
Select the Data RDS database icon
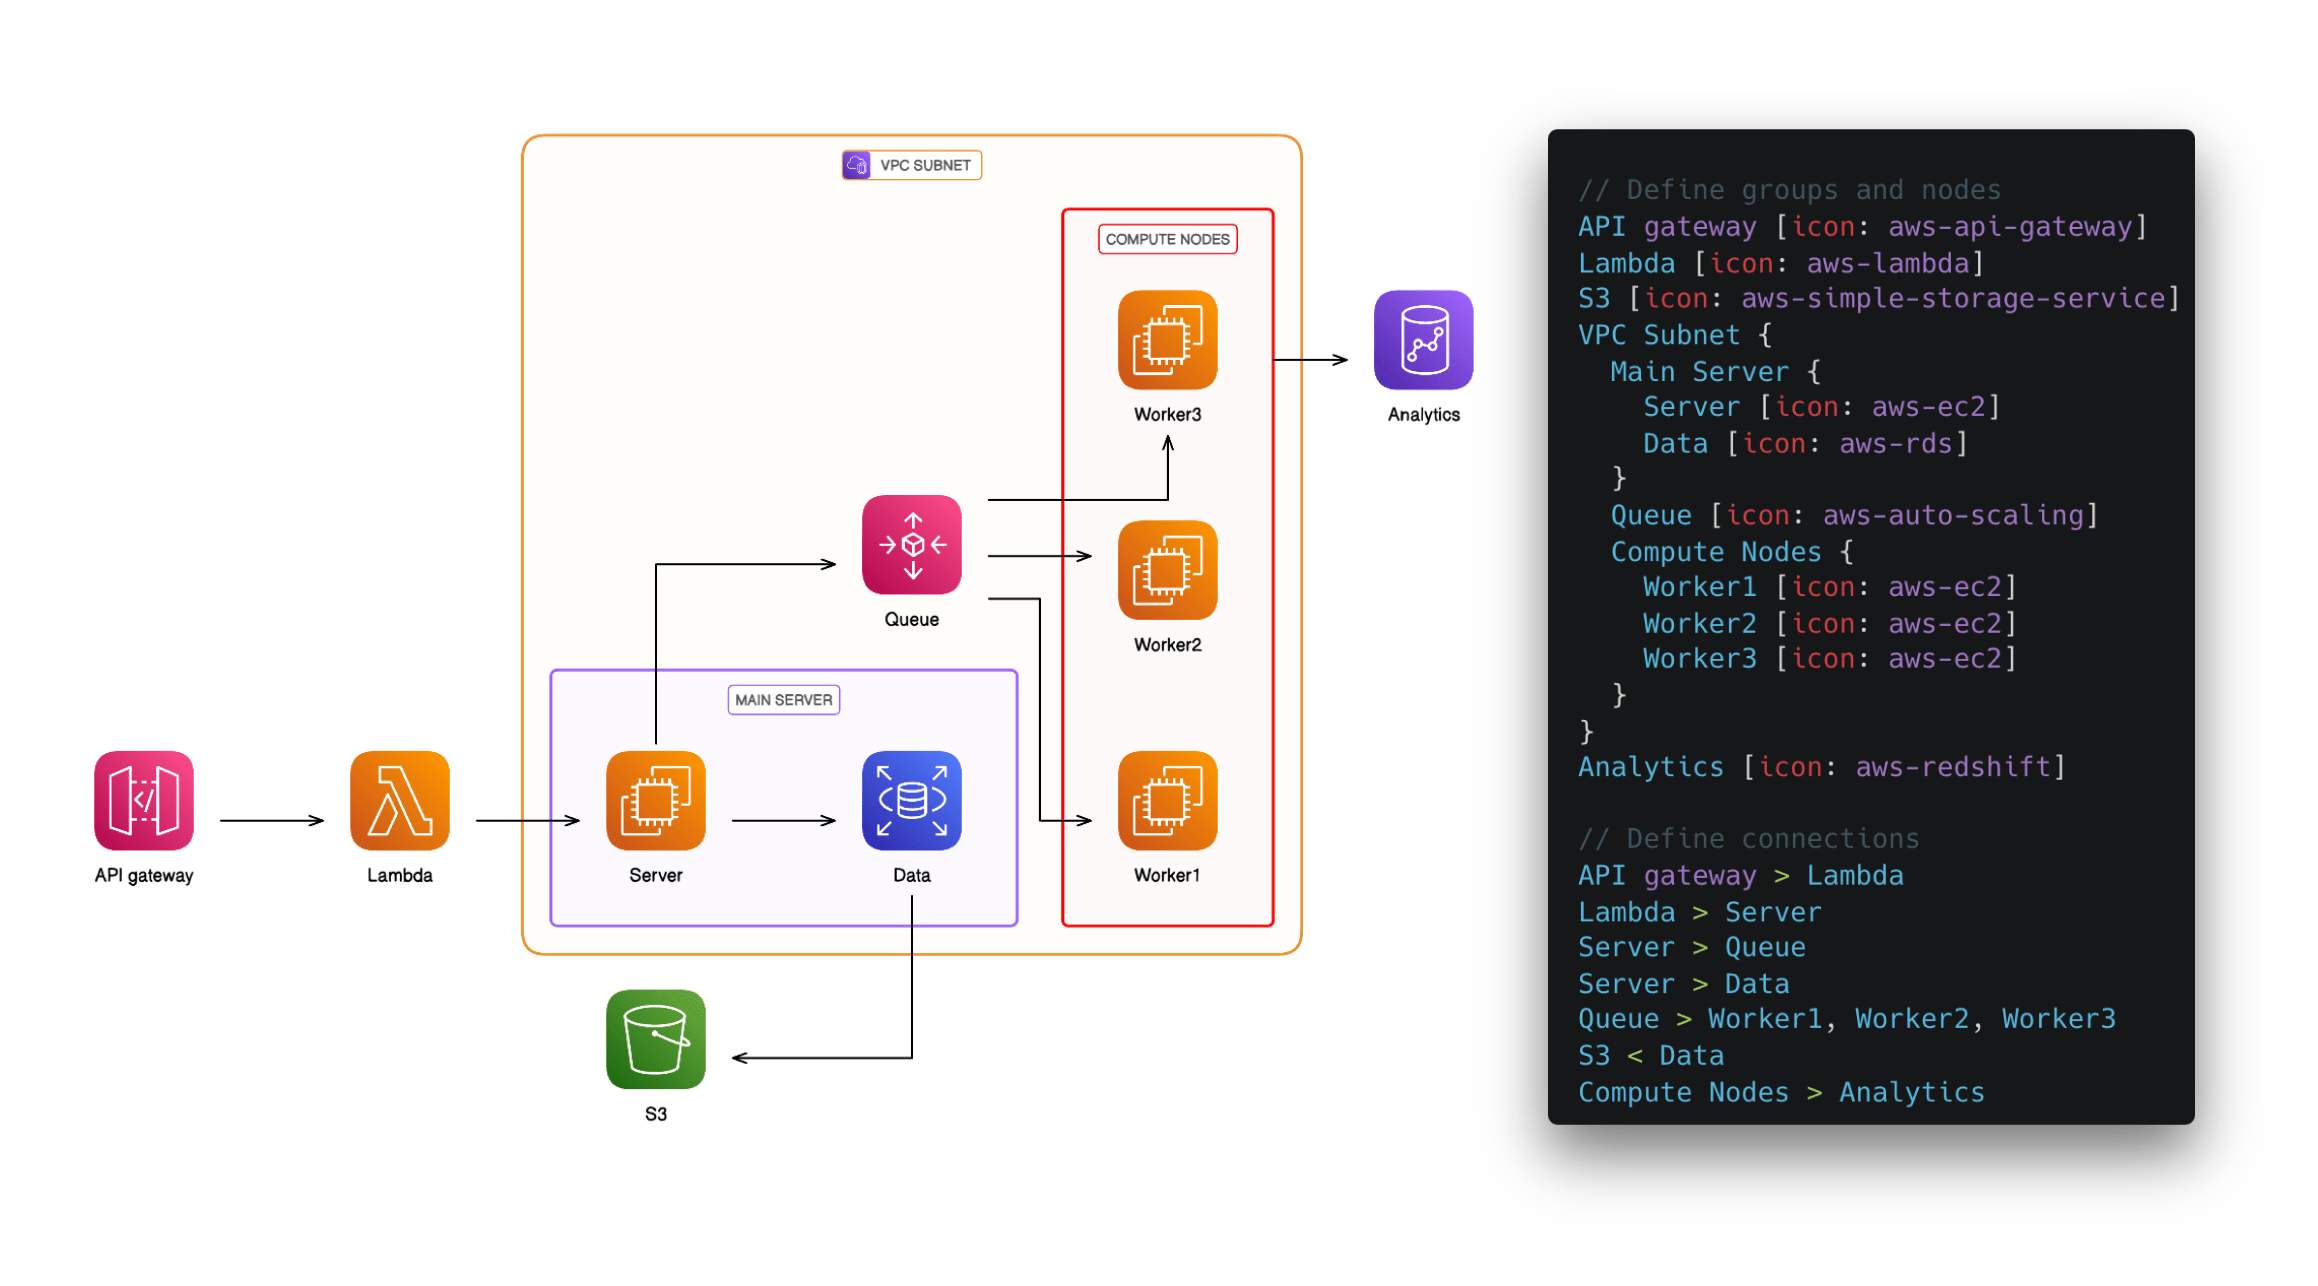(x=911, y=801)
